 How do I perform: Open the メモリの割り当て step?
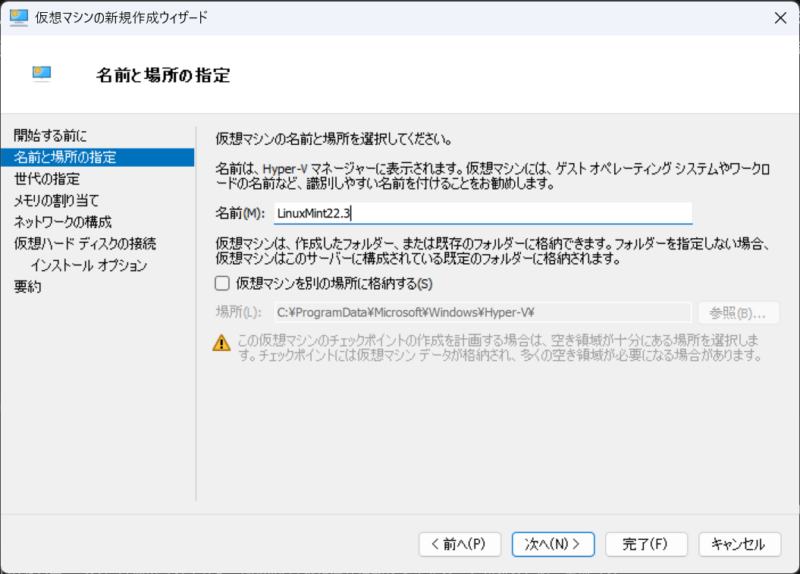click(x=57, y=201)
